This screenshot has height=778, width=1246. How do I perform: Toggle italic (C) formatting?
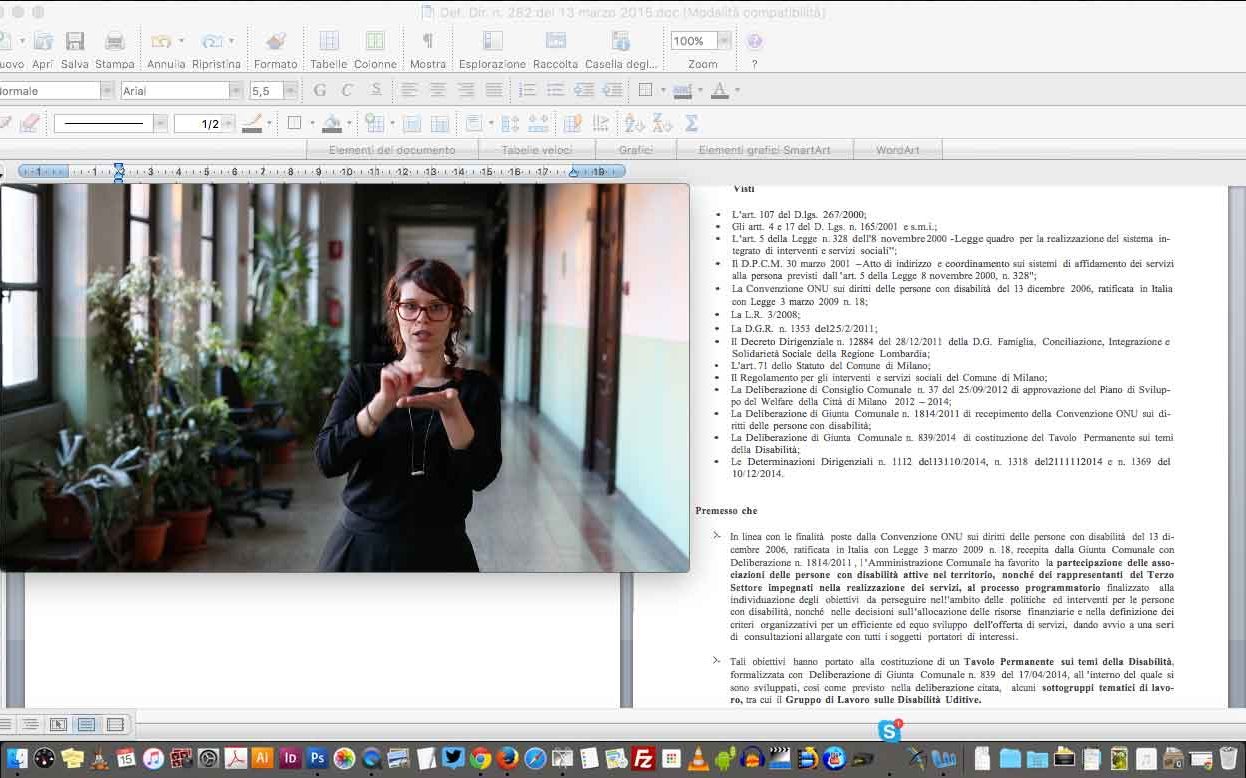pyautogui.click(x=347, y=91)
